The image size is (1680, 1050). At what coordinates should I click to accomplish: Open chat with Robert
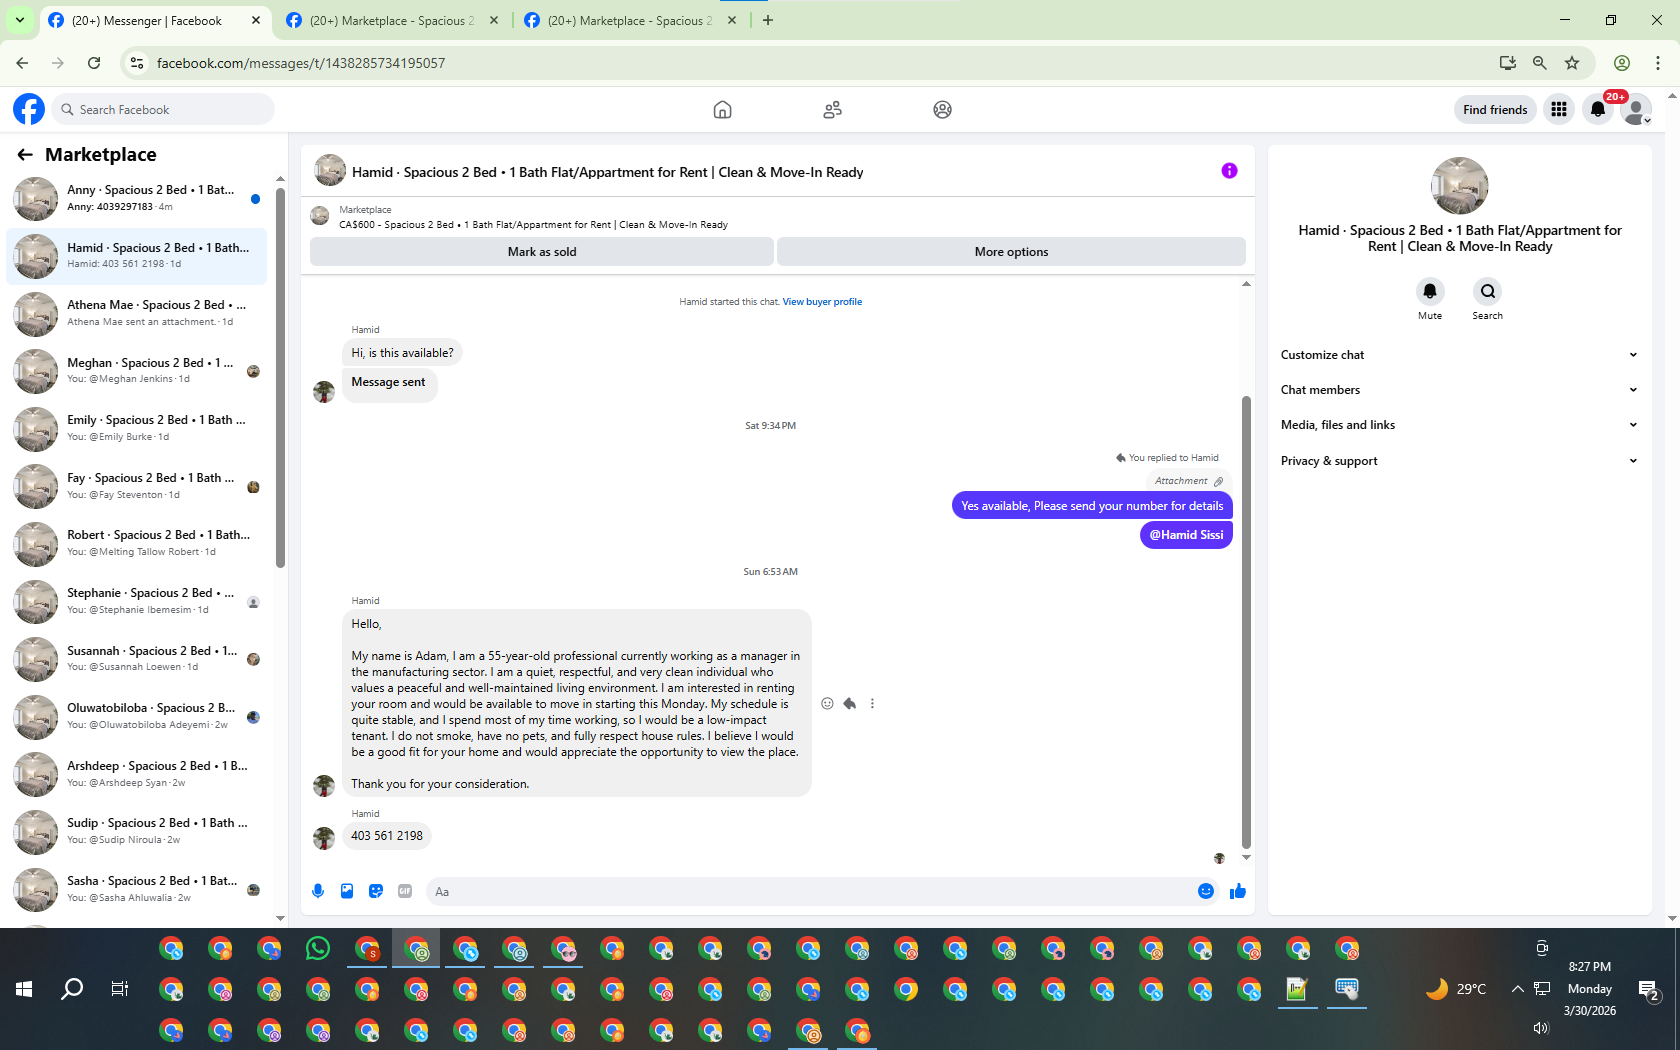(137, 543)
